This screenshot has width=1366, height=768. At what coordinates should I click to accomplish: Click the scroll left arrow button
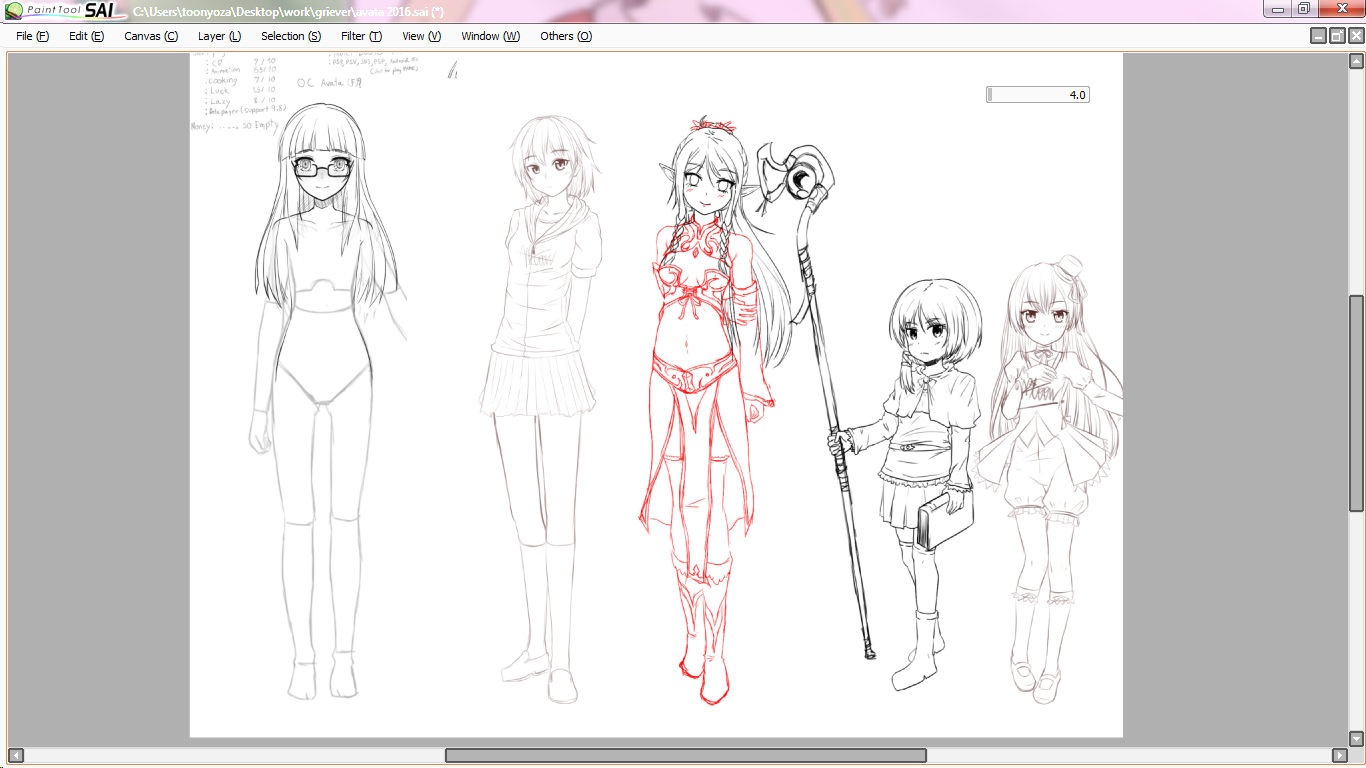(15, 755)
